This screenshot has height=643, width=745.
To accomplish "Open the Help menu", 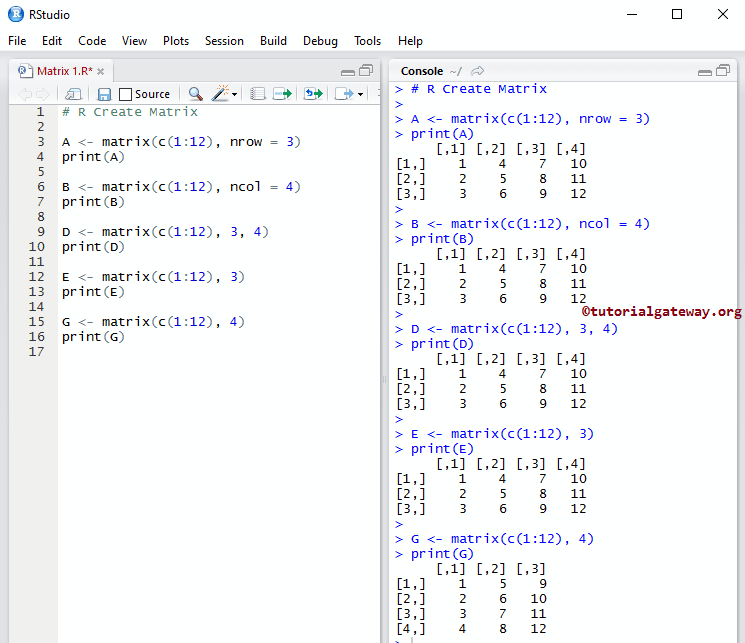I will (x=411, y=41).
